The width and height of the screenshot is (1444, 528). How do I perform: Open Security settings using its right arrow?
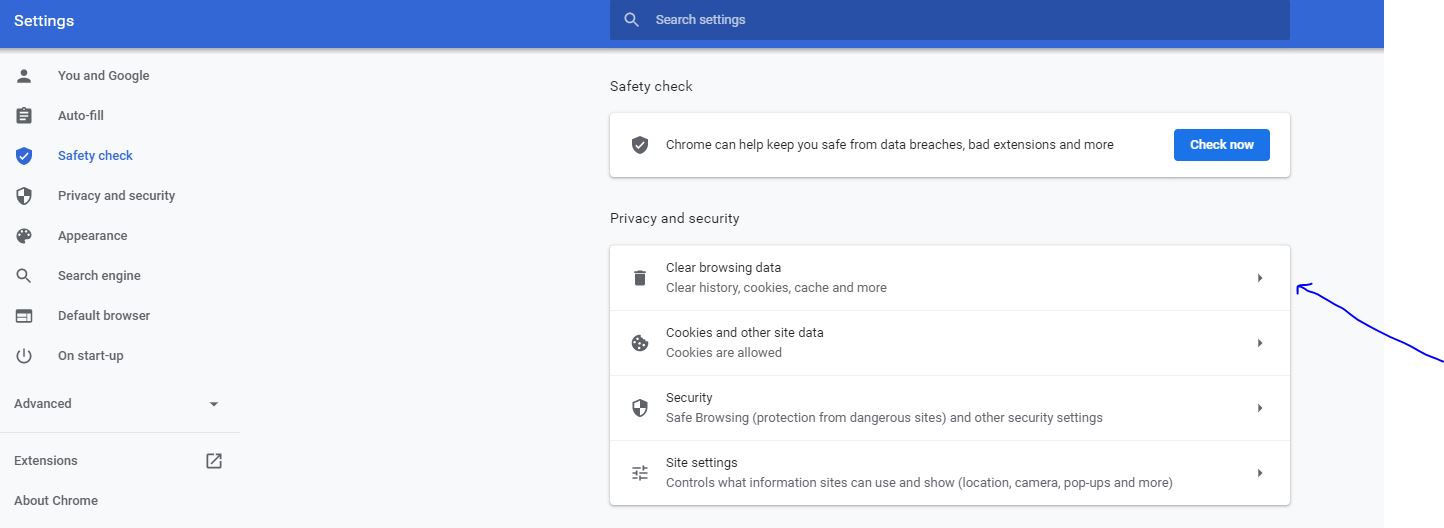1260,408
